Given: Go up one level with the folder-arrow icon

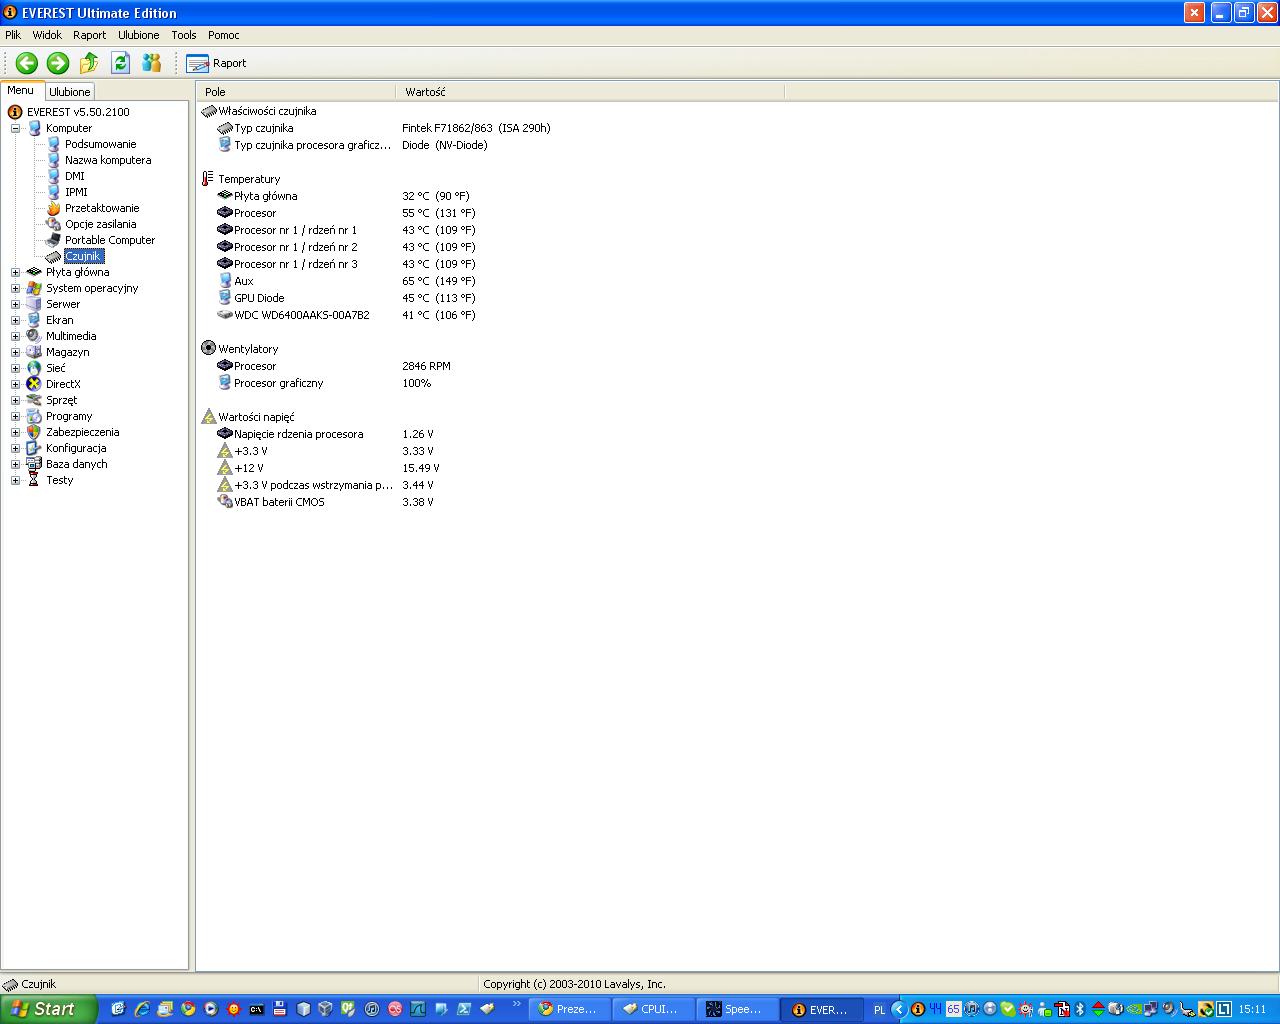Looking at the screenshot, I should pos(89,63).
